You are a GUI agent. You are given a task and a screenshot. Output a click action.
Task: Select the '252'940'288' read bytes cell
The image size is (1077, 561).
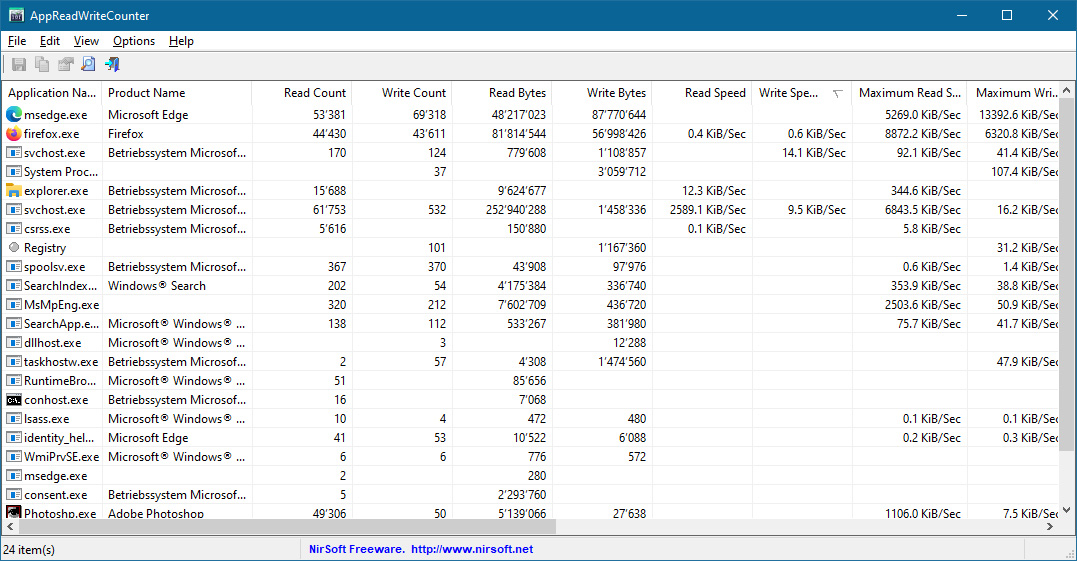tap(516, 209)
